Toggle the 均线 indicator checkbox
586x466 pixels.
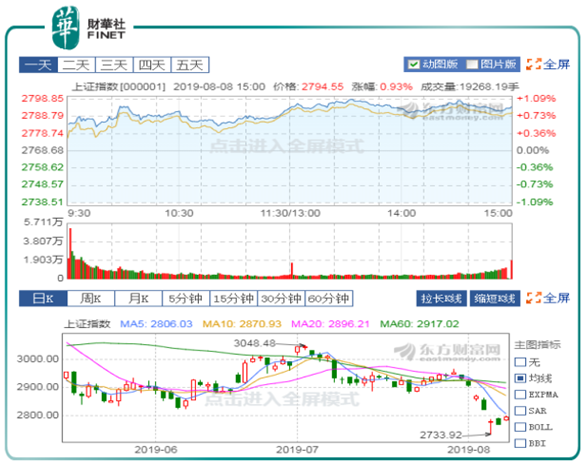[520, 378]
